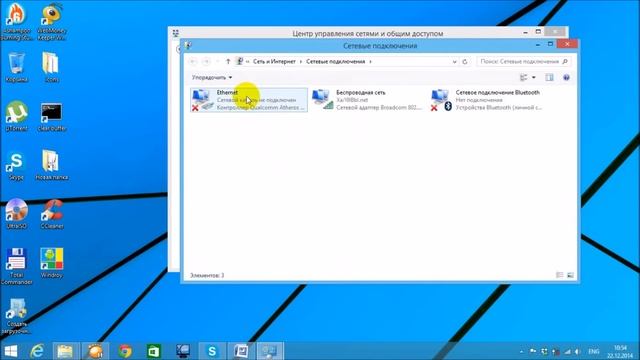Image resolution: width=640 pixels, height=360 pixels.
Task: Launch Internet Explorer from taskbar
Action: click(x=38, y=351)
